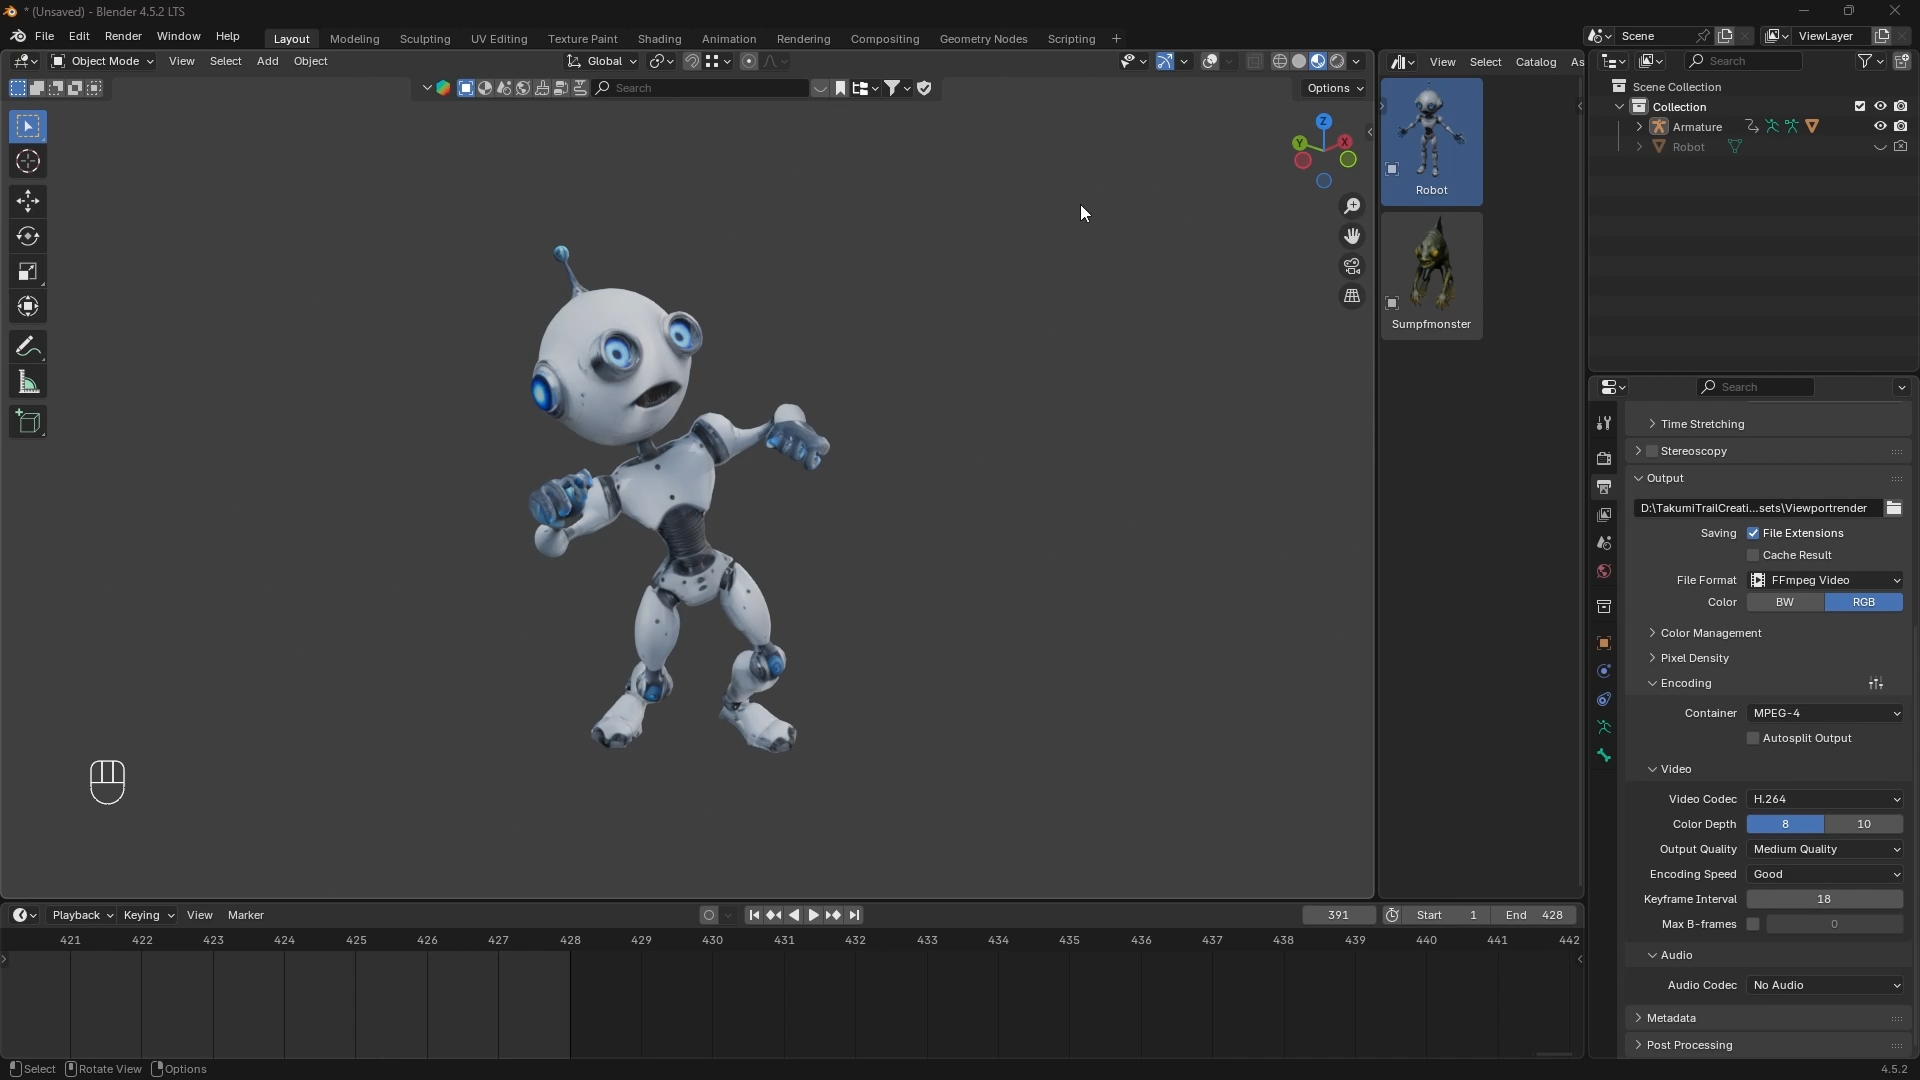Open the Video Codec dropdown

1825,799
